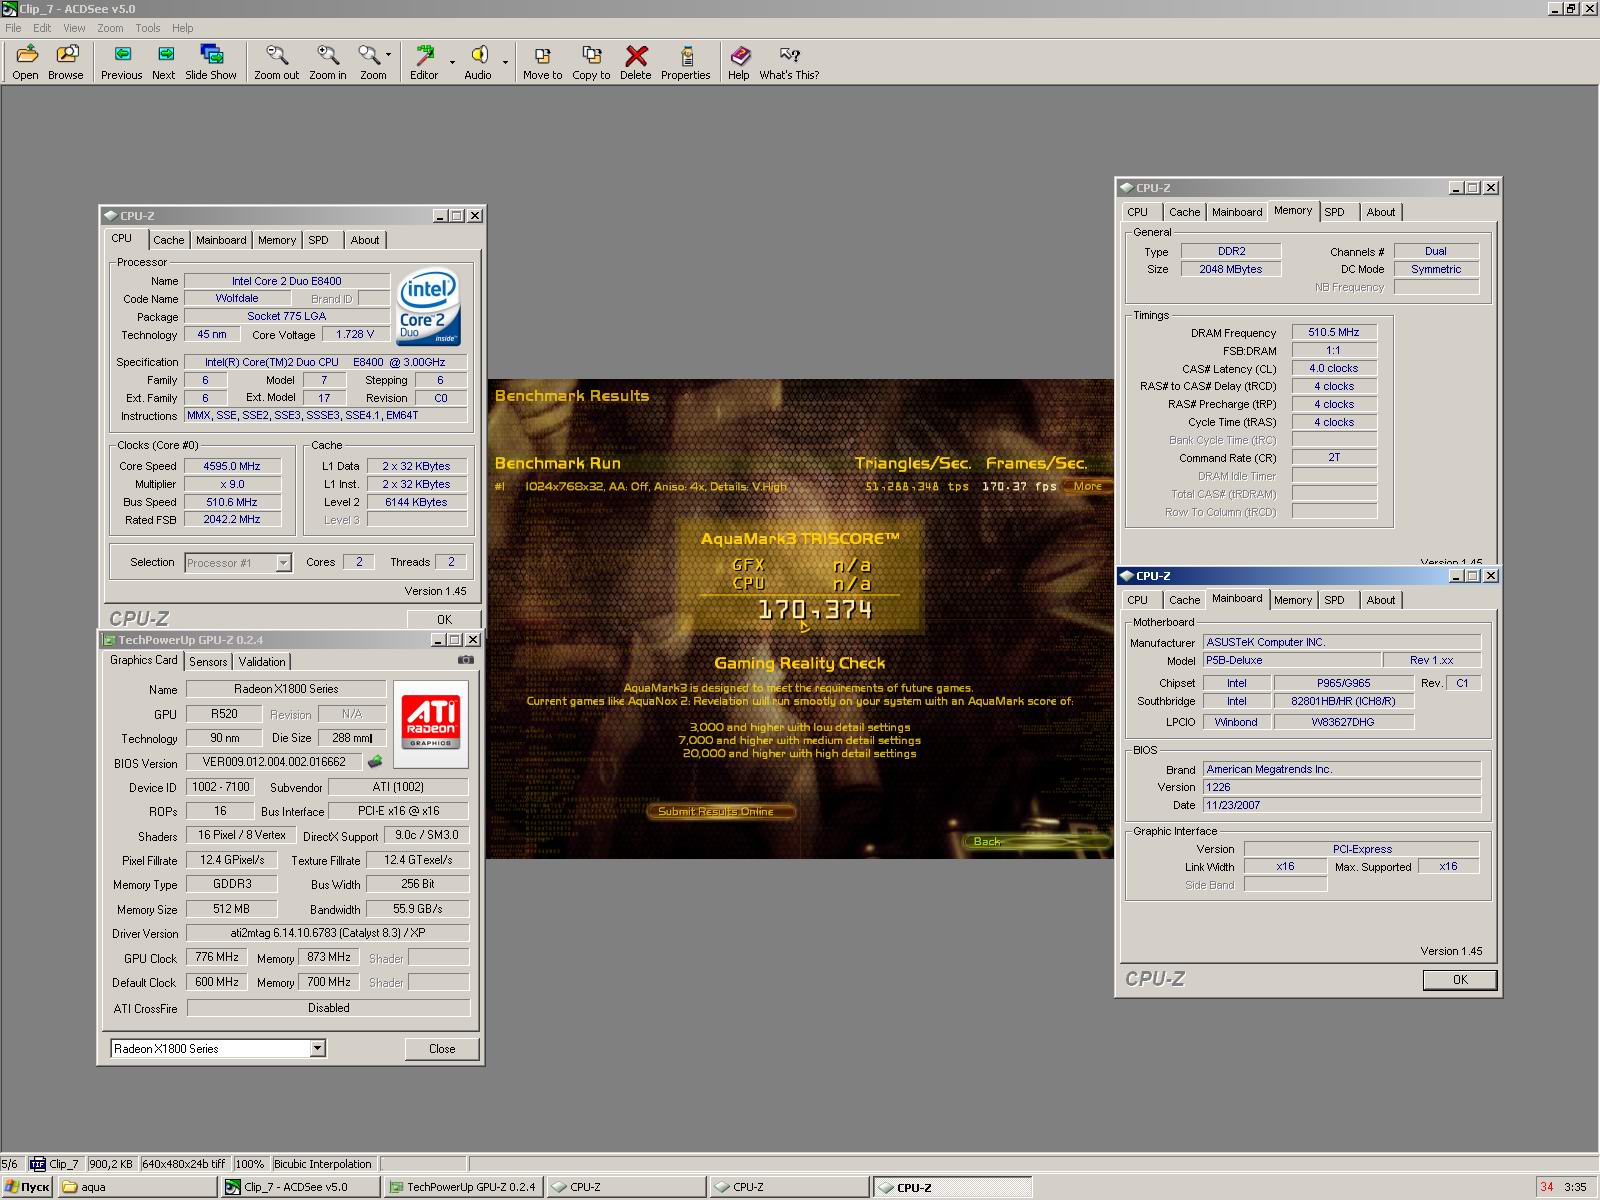Activate the What's This? pointer
Screen dimensions: 1600x1200
pyautogui.click(x=789, y=62)
